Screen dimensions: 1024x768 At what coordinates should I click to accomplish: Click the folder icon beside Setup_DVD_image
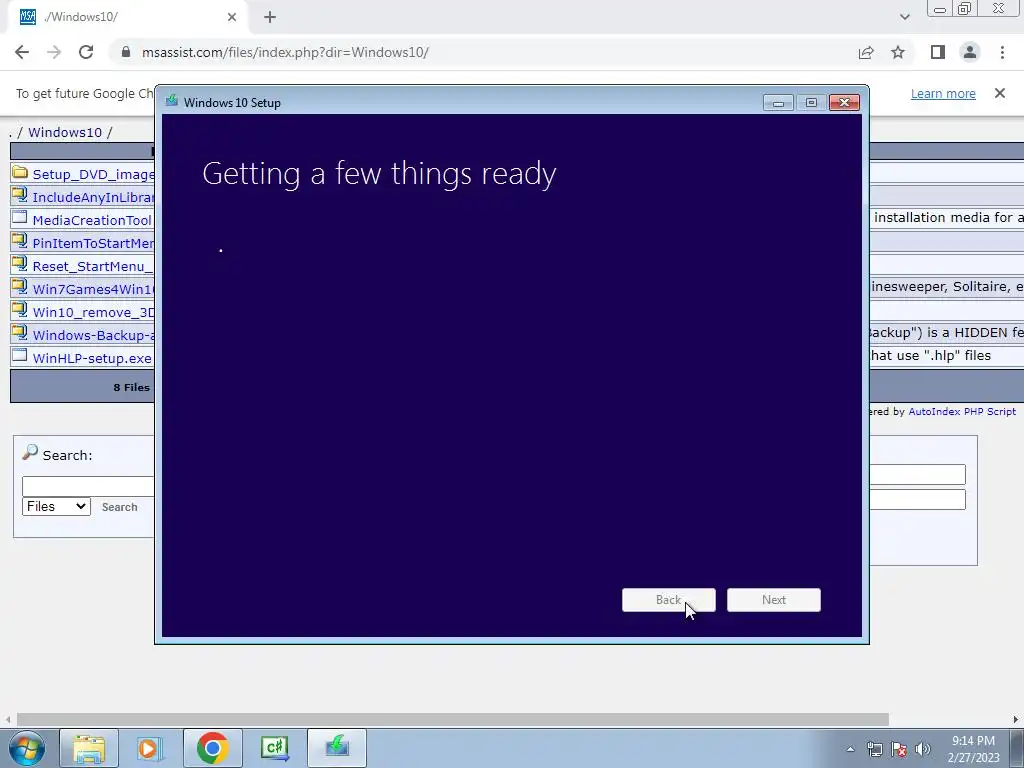(x=20, y=172)
